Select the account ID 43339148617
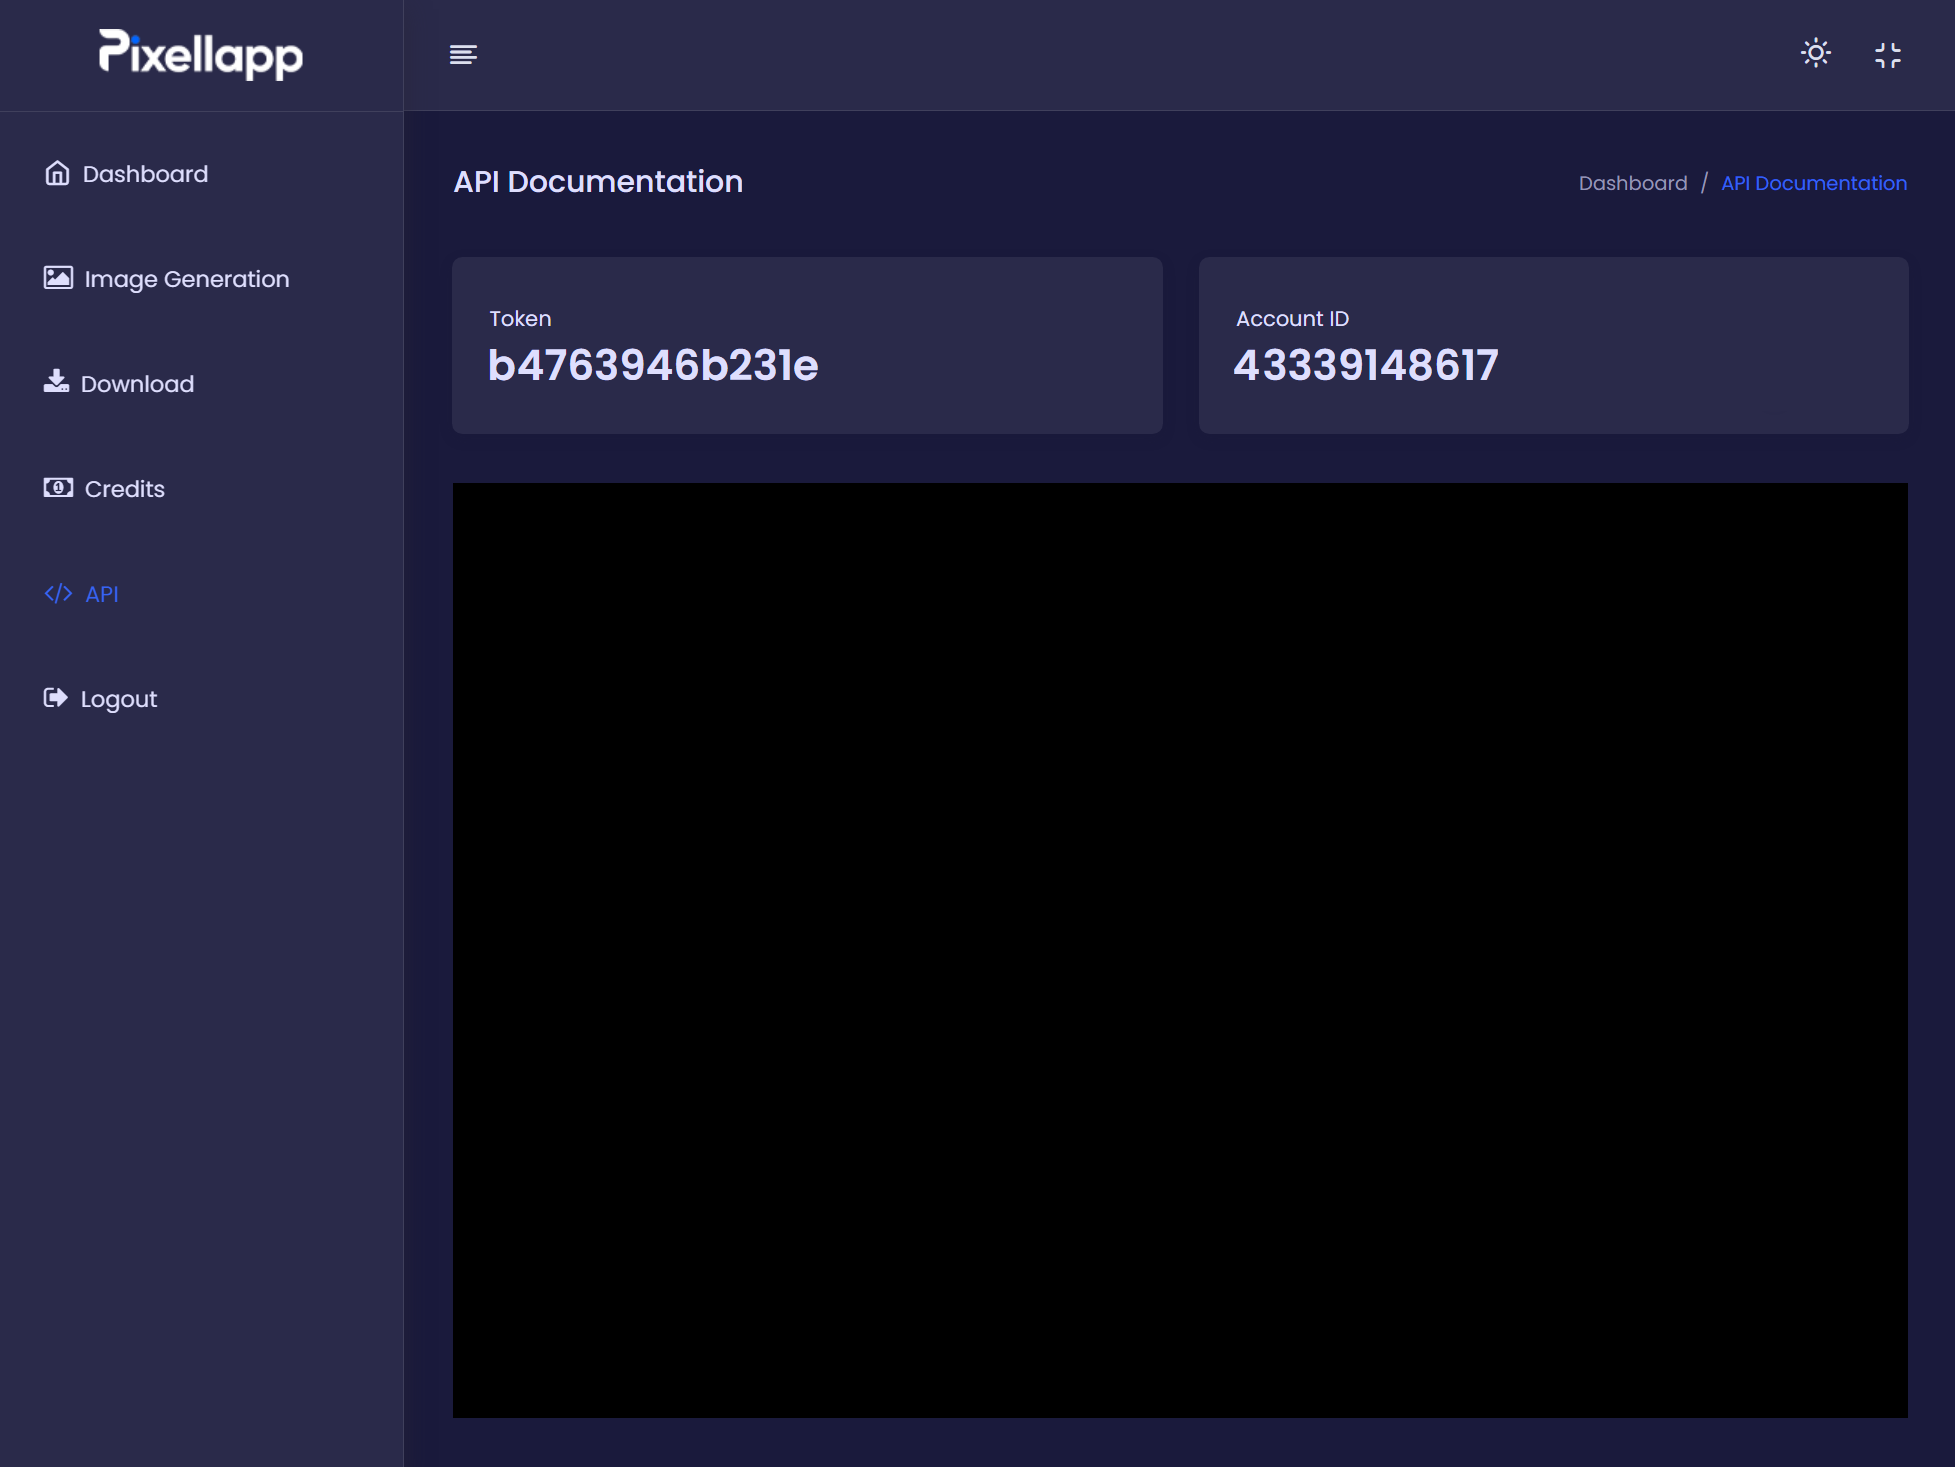Viewport: 1955px width, 1467px height. click(1366, 365)
